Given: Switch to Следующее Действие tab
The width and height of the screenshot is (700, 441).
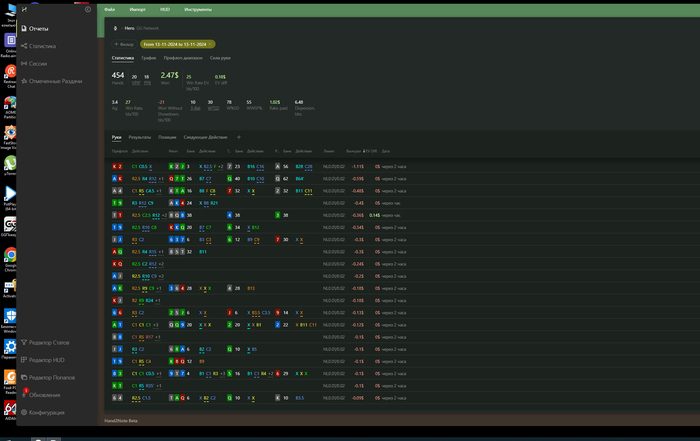Looking at the screenshot, I should (x=205, y=137).
